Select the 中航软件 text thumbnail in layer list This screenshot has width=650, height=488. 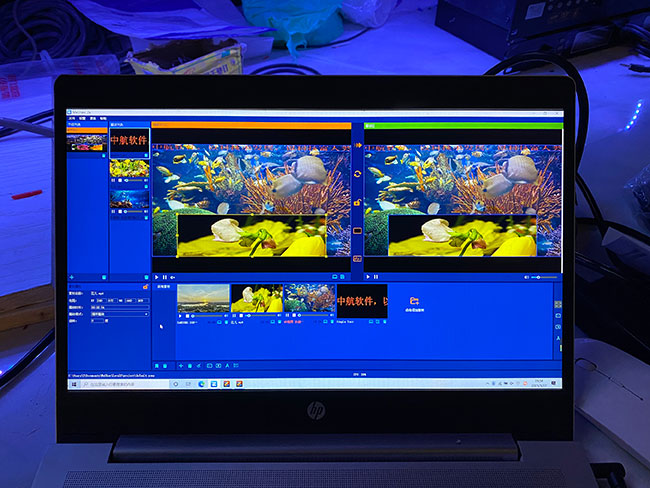pos(129,141)
